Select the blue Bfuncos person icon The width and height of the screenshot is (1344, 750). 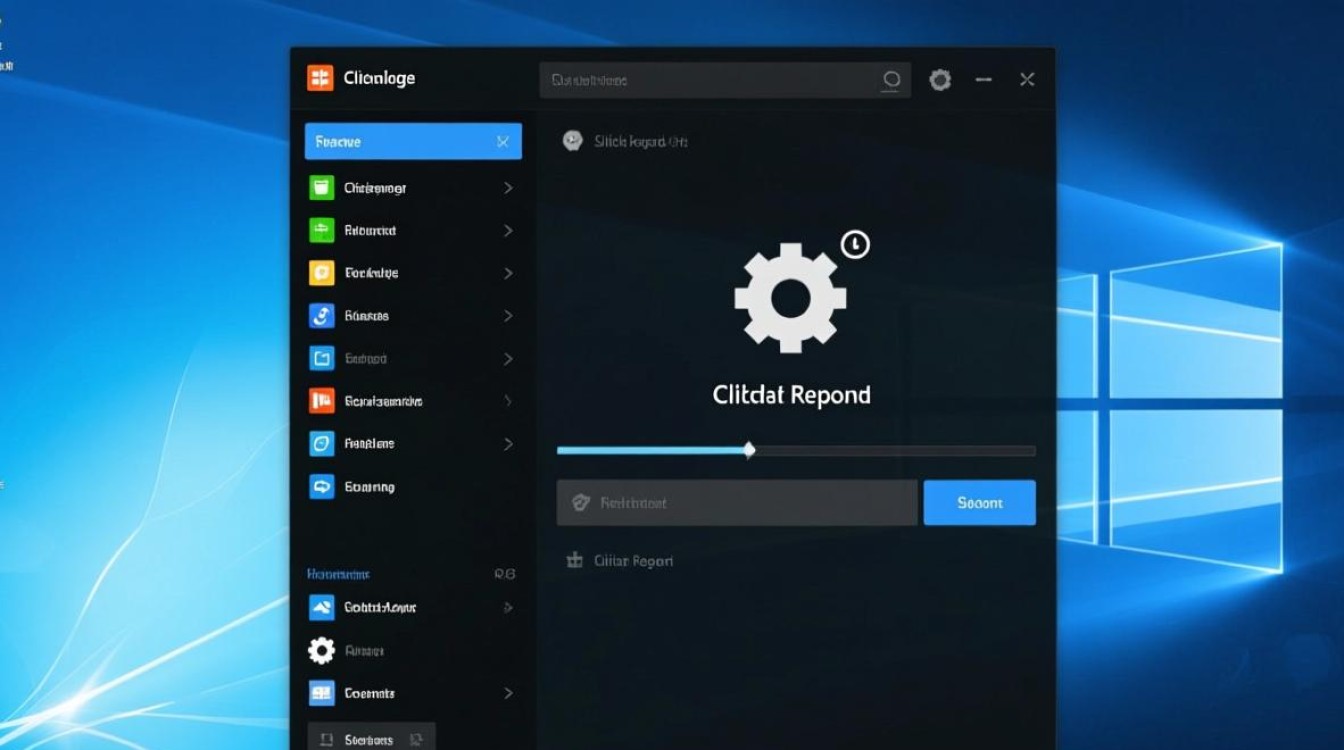322,316
